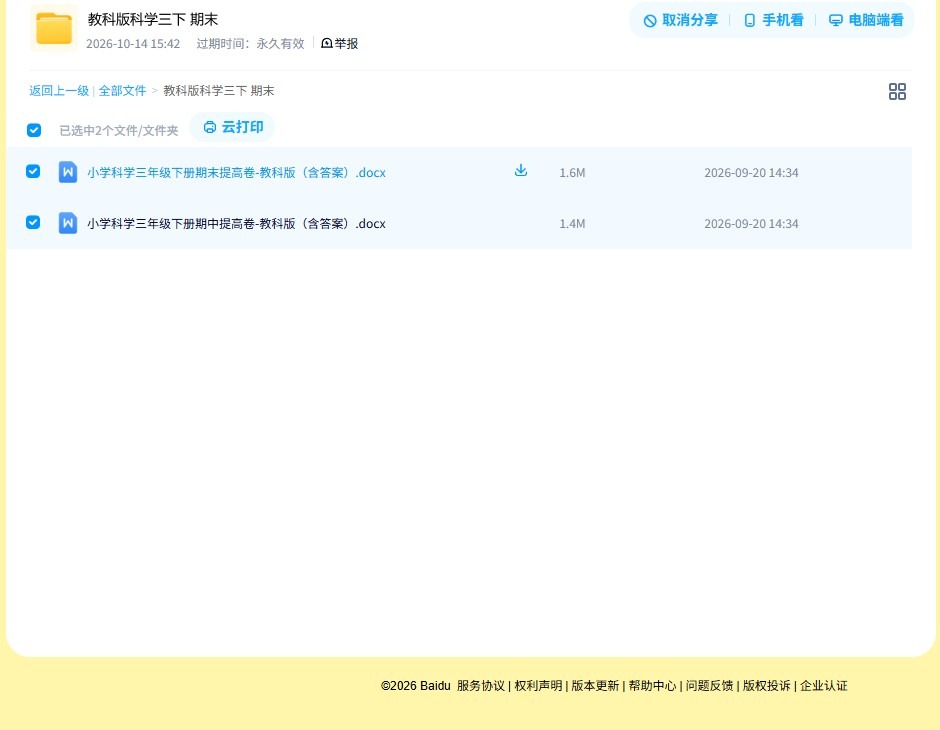940x730 pixels.
Task: Click Word icon of 期末提高卷 file
Action: (x=68, y=172)
